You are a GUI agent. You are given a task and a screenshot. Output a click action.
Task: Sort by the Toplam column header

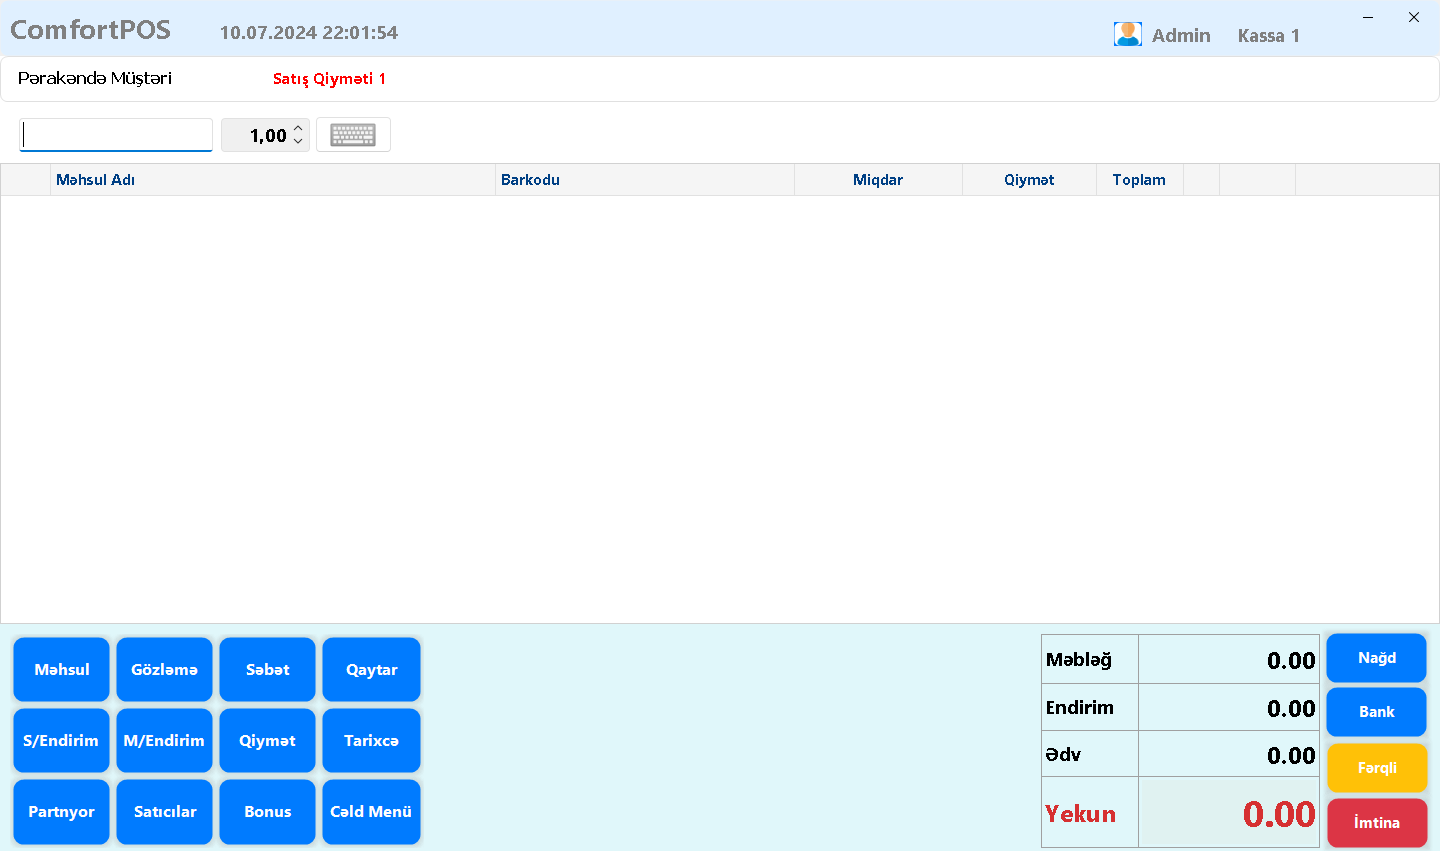tap(1139, 180)
